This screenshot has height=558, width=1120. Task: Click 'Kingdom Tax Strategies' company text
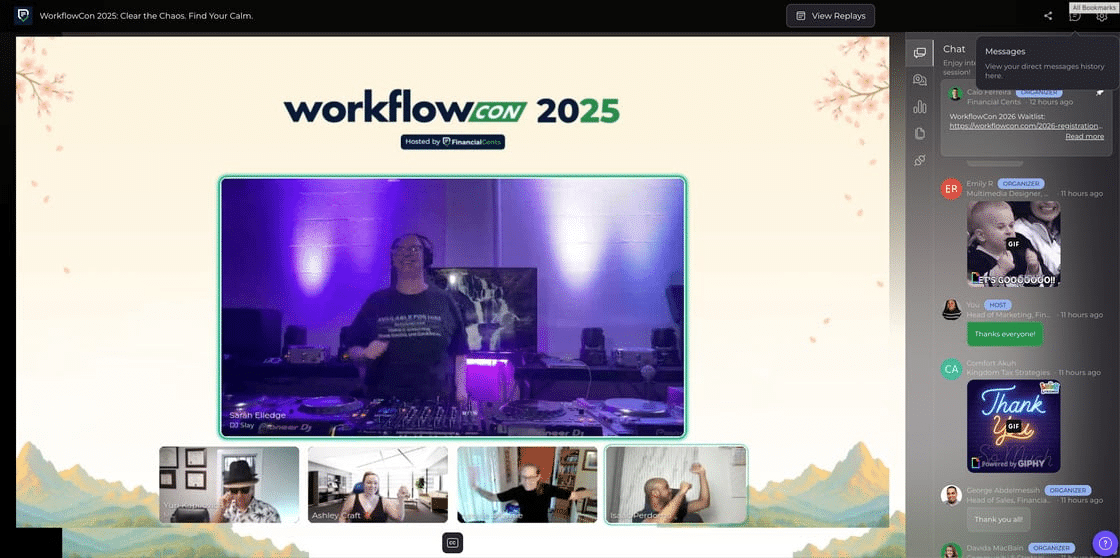[1009, 373]
